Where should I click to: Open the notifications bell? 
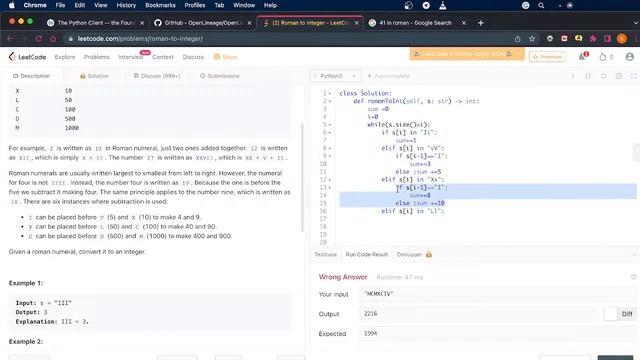tap(582, 57)
